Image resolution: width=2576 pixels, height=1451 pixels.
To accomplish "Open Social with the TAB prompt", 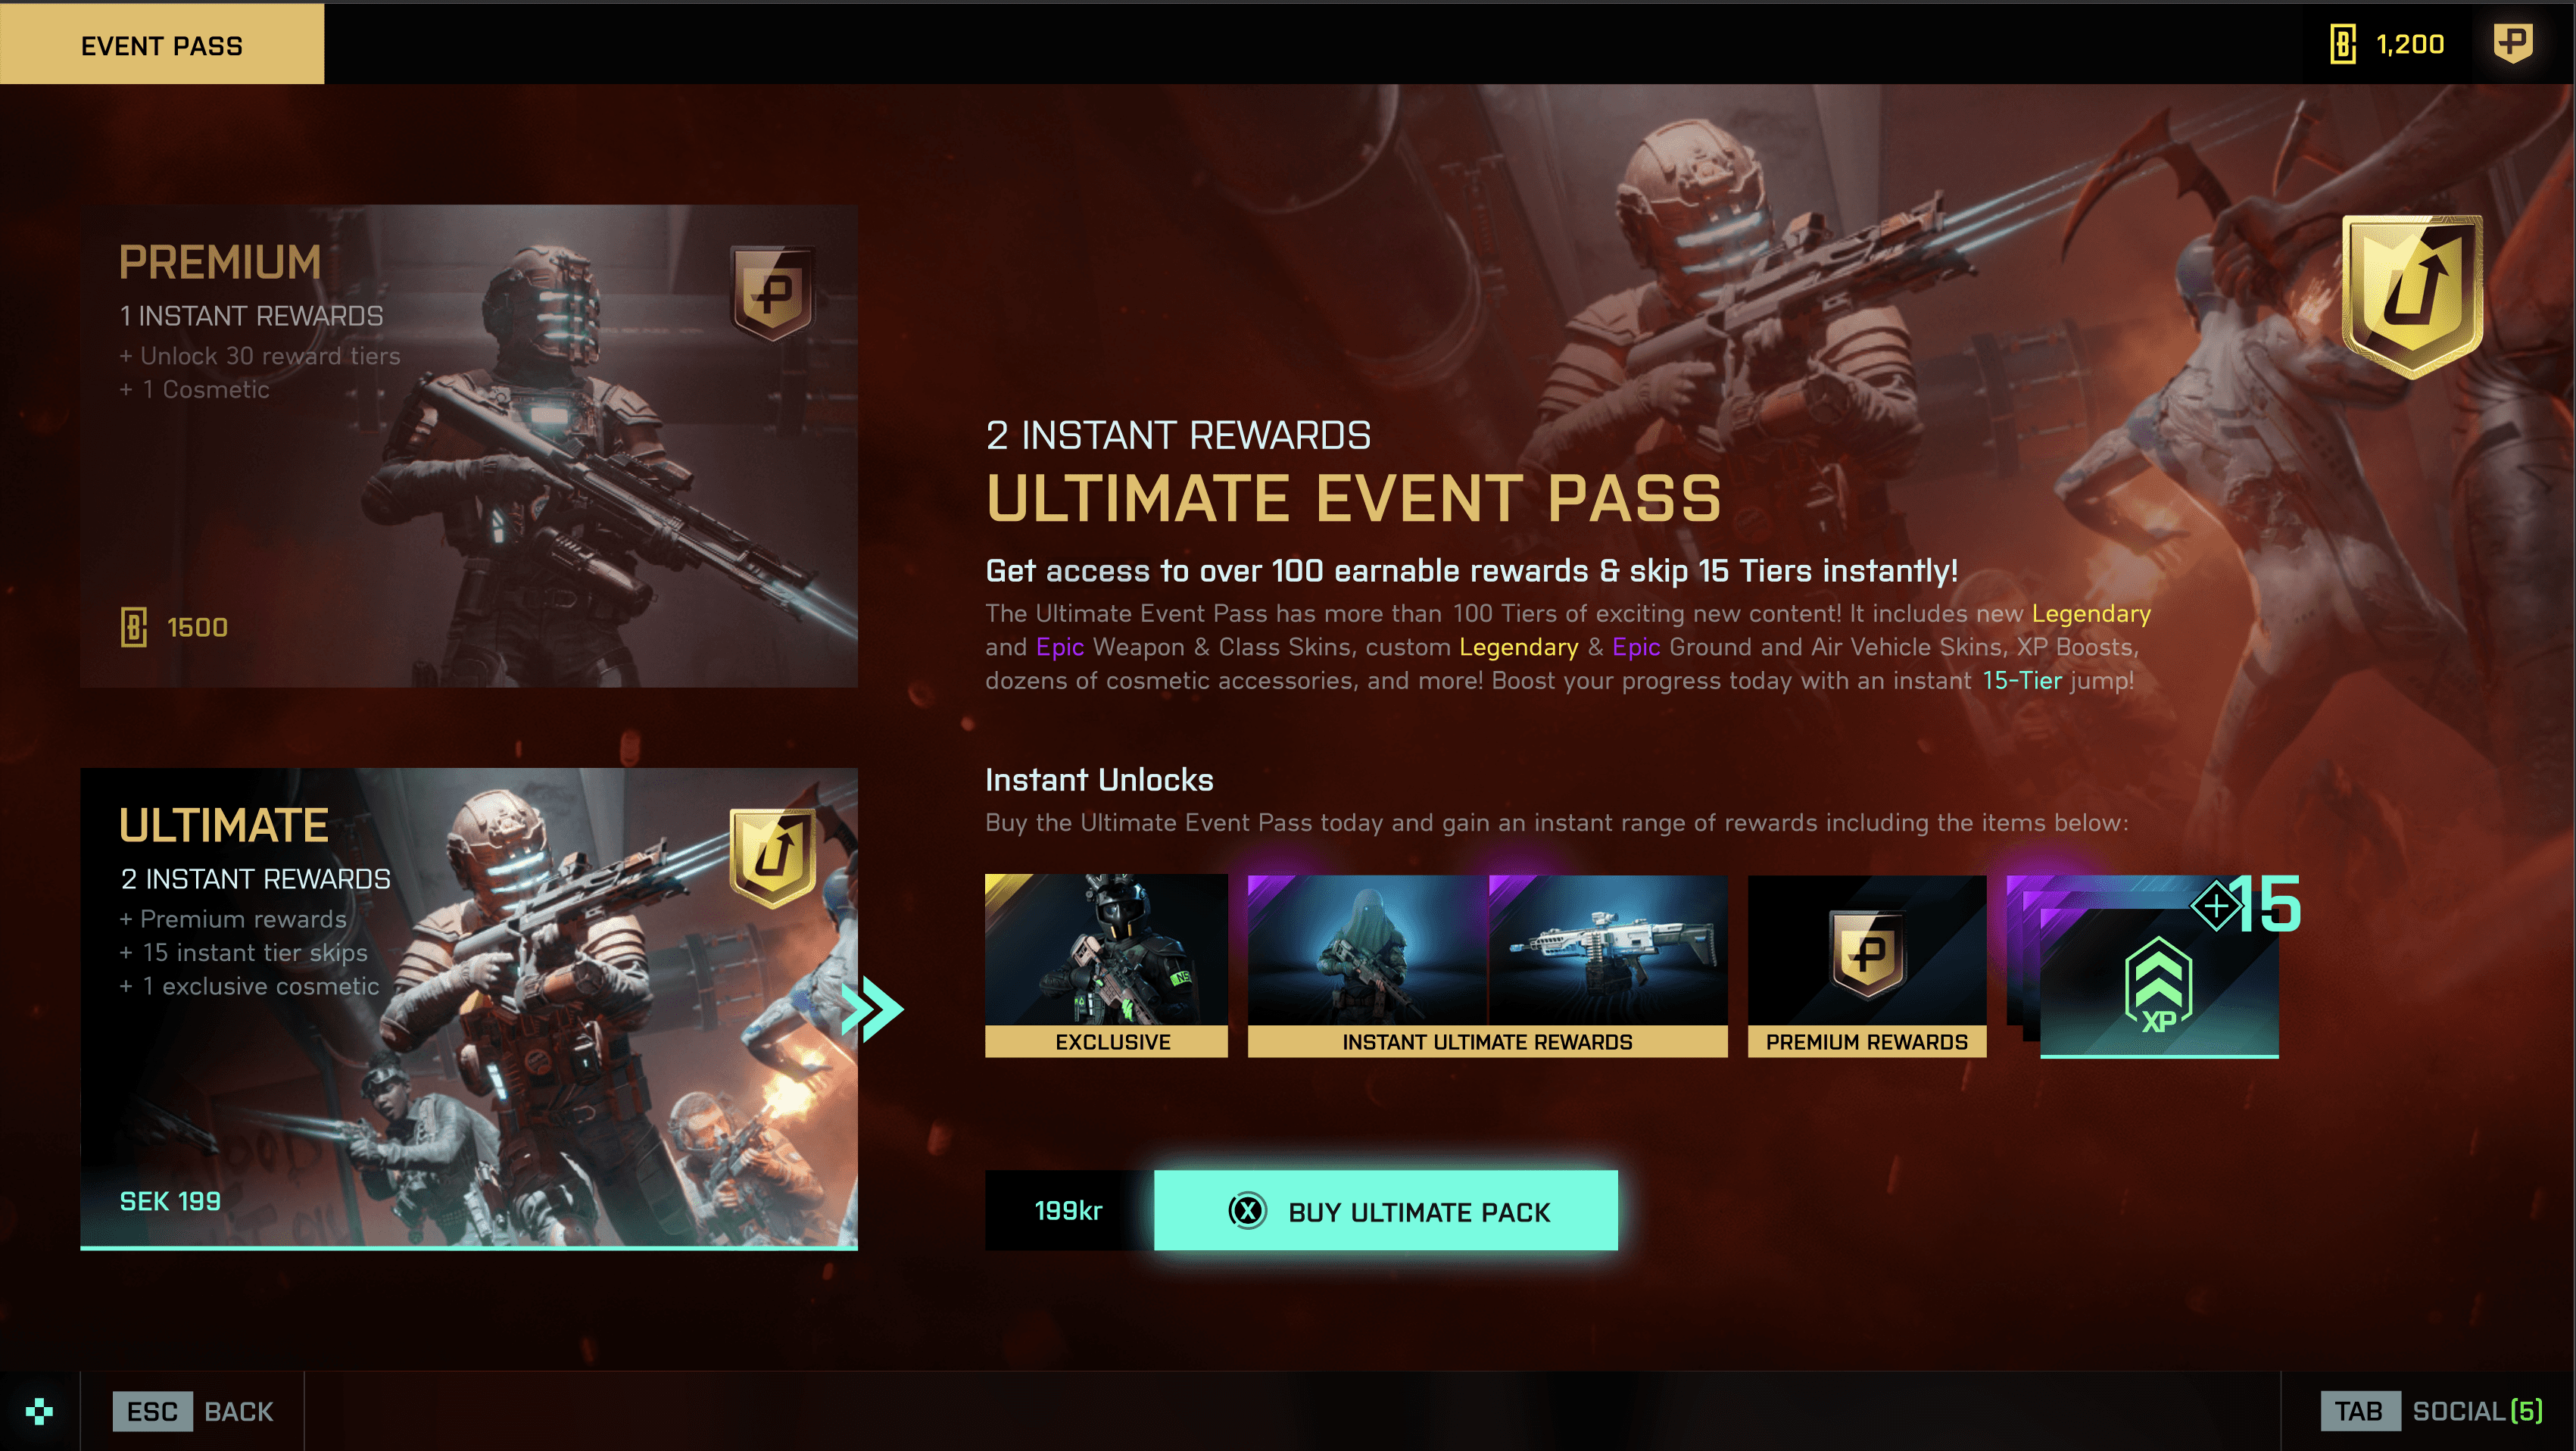I will click(x=2431, y=1411).
